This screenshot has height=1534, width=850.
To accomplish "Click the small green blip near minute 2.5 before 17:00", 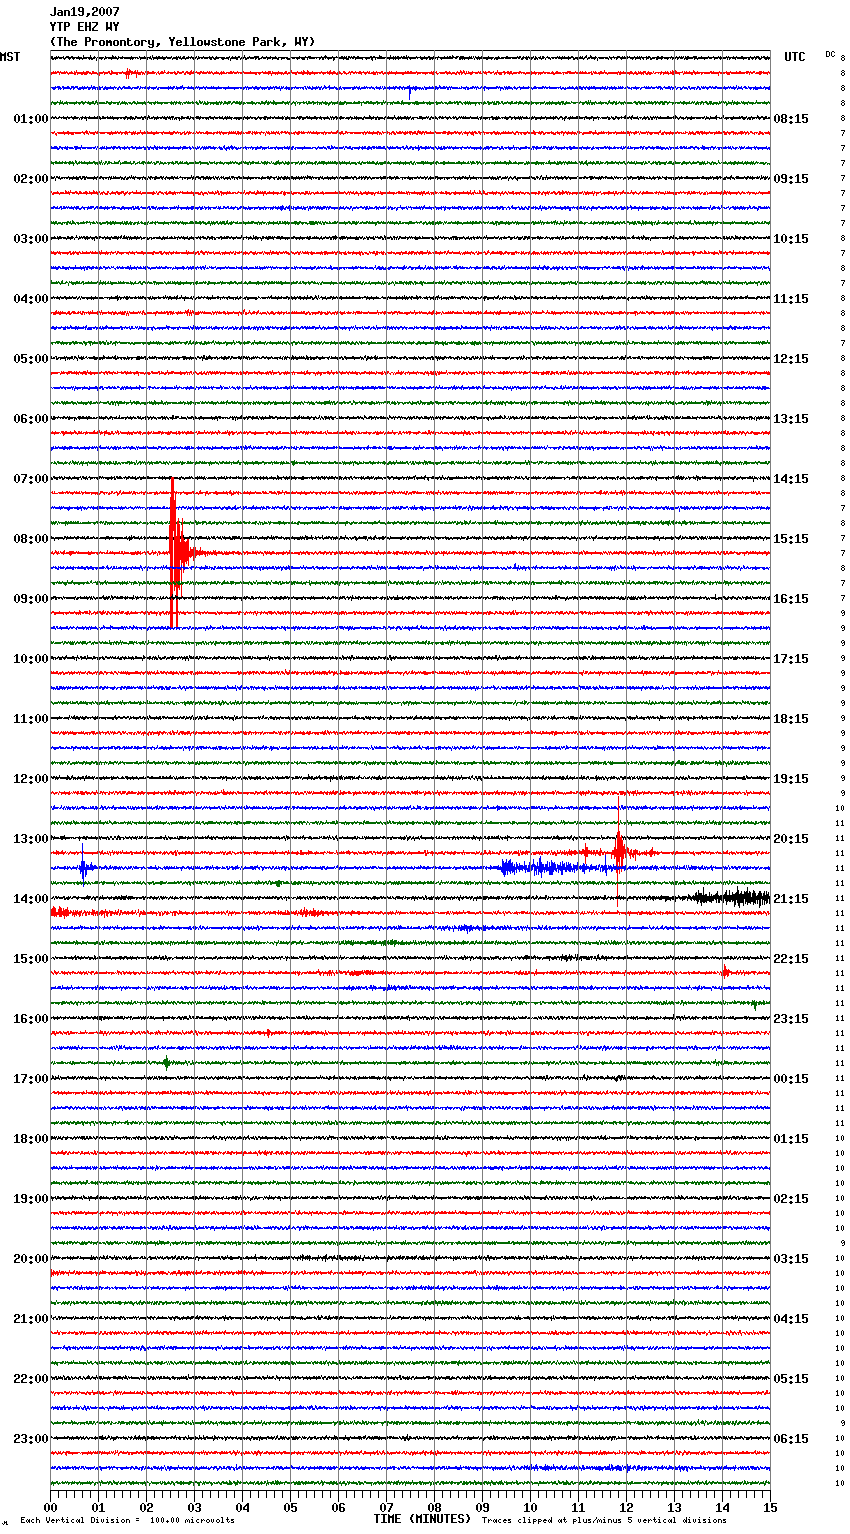I will click(x=166, y=1063).
